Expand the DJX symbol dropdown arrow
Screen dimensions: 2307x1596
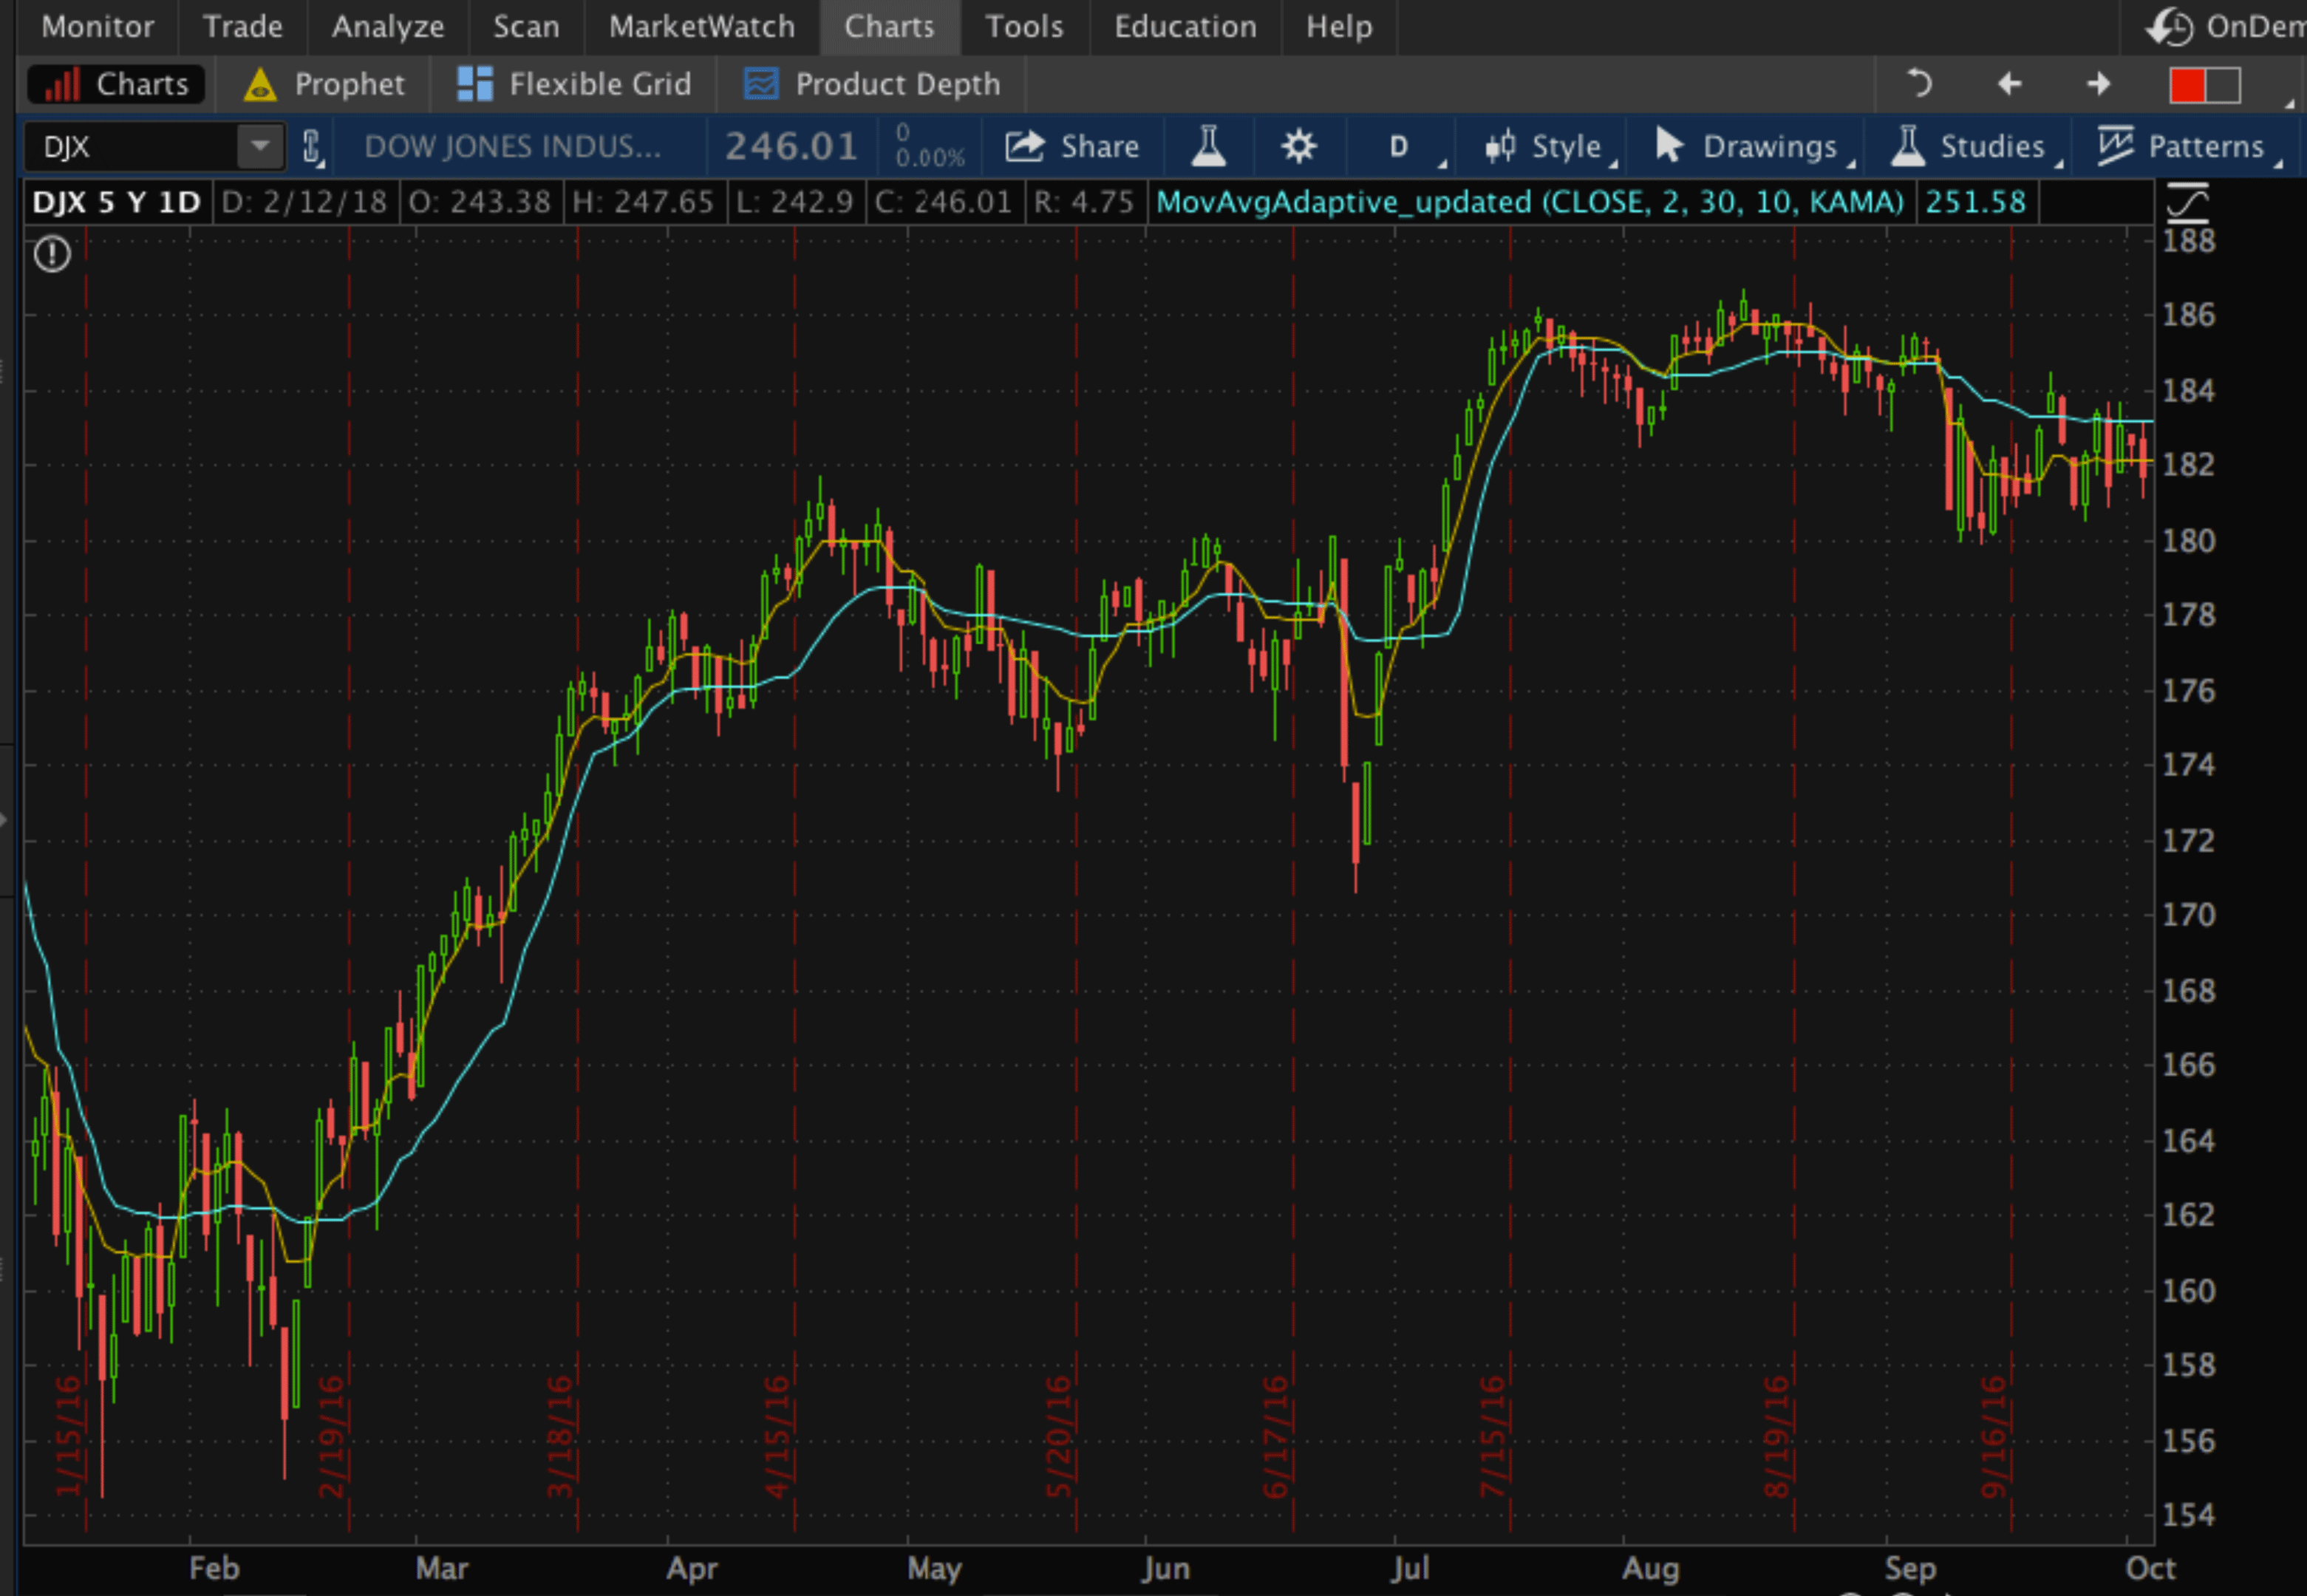[259, 147]
